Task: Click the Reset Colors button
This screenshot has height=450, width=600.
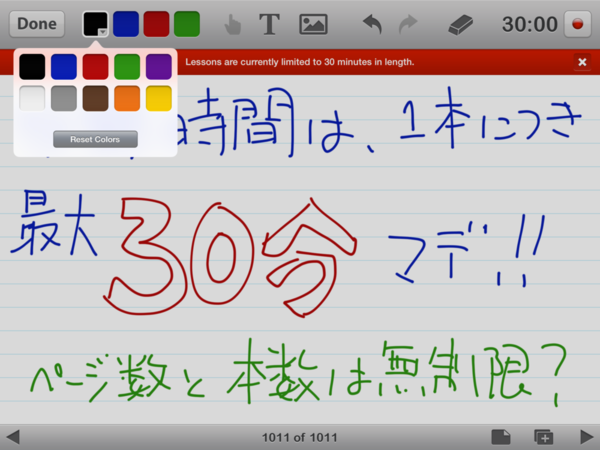Action: pos(95,139)
